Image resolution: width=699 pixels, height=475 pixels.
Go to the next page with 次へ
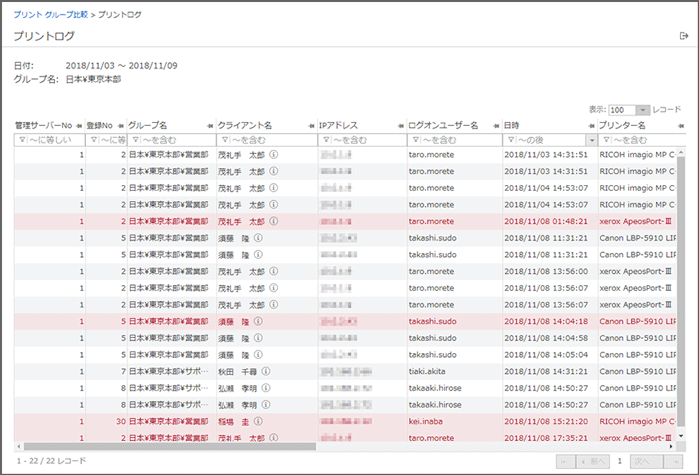[x=648, y=460]
